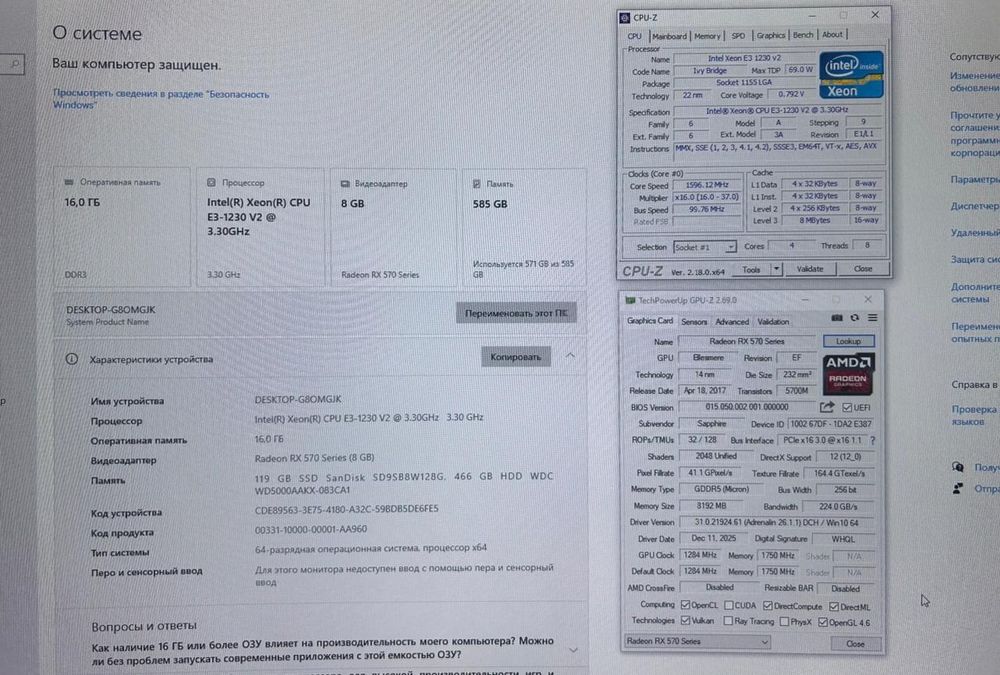Open the GPU-Z Validation tab
Image resolution: width=1000 pixels, height=675 pixels.
pyautogui.click(x=773, y=322)
